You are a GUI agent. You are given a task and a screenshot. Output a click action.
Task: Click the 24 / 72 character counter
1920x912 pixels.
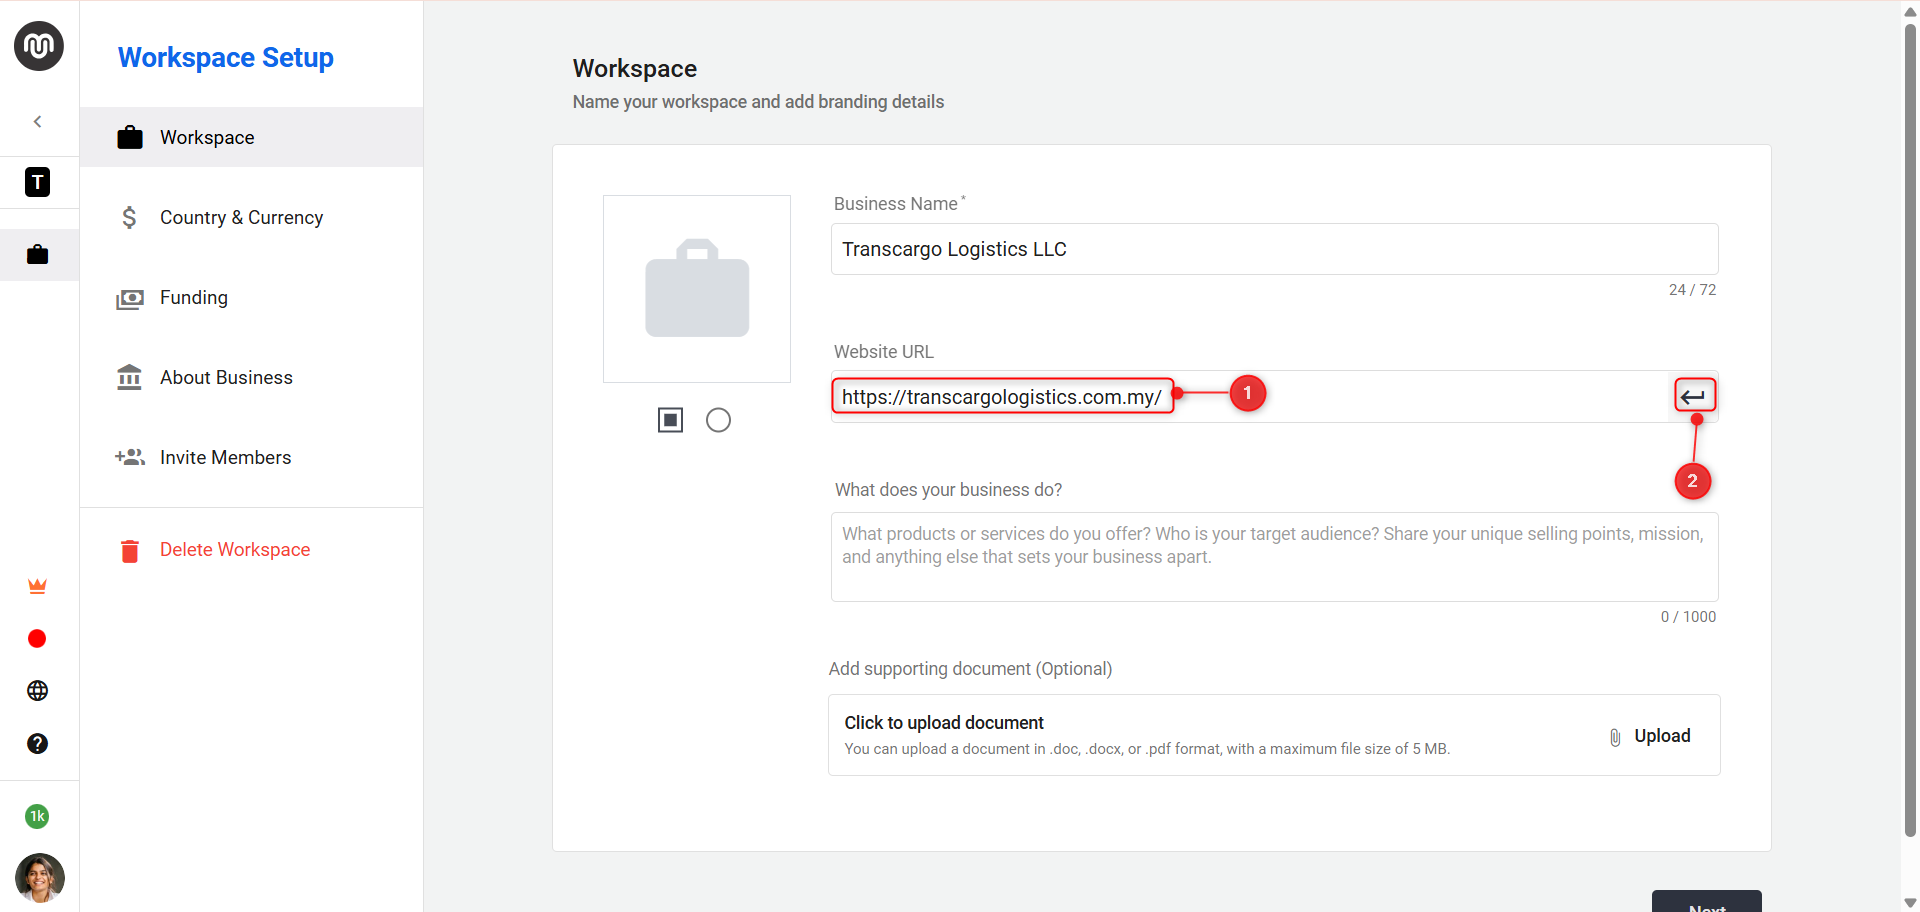pos(1692,290)
